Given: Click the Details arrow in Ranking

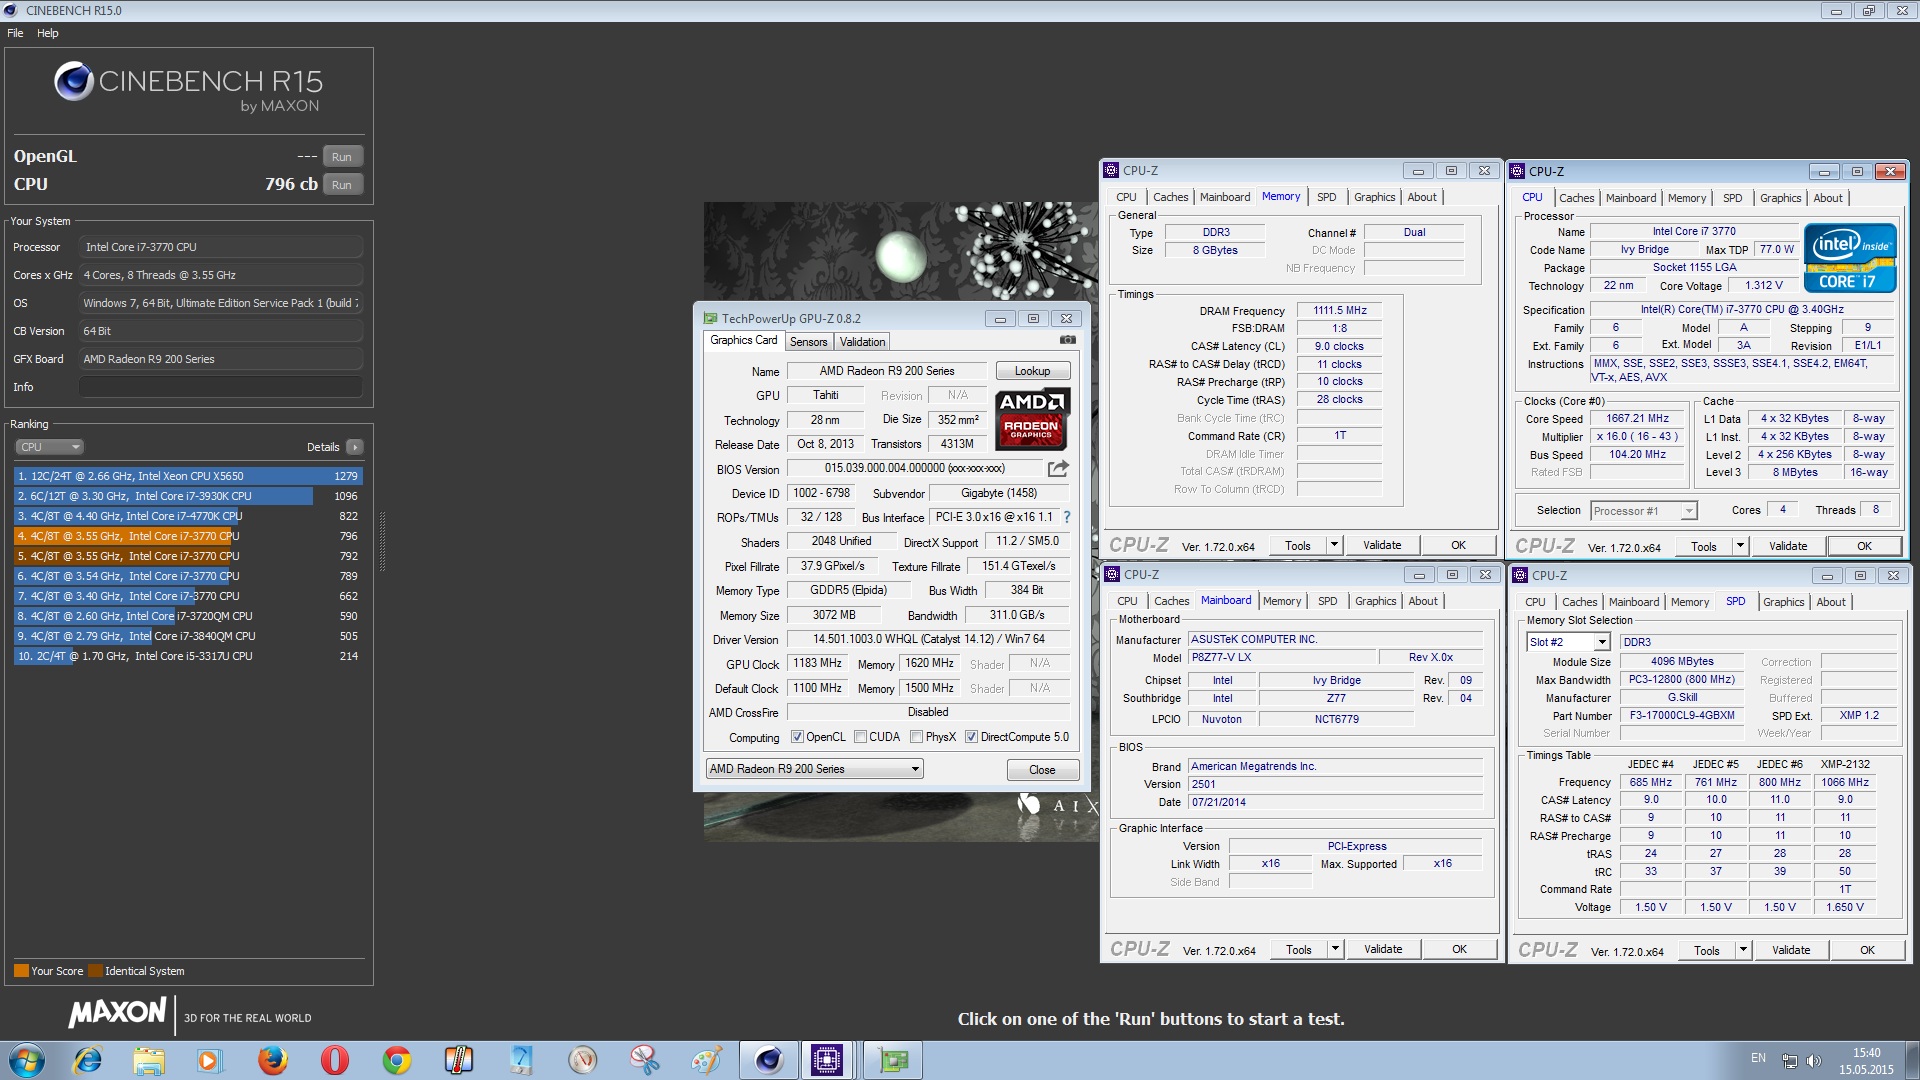Looking at the screenshot, I should coord(355,447).
